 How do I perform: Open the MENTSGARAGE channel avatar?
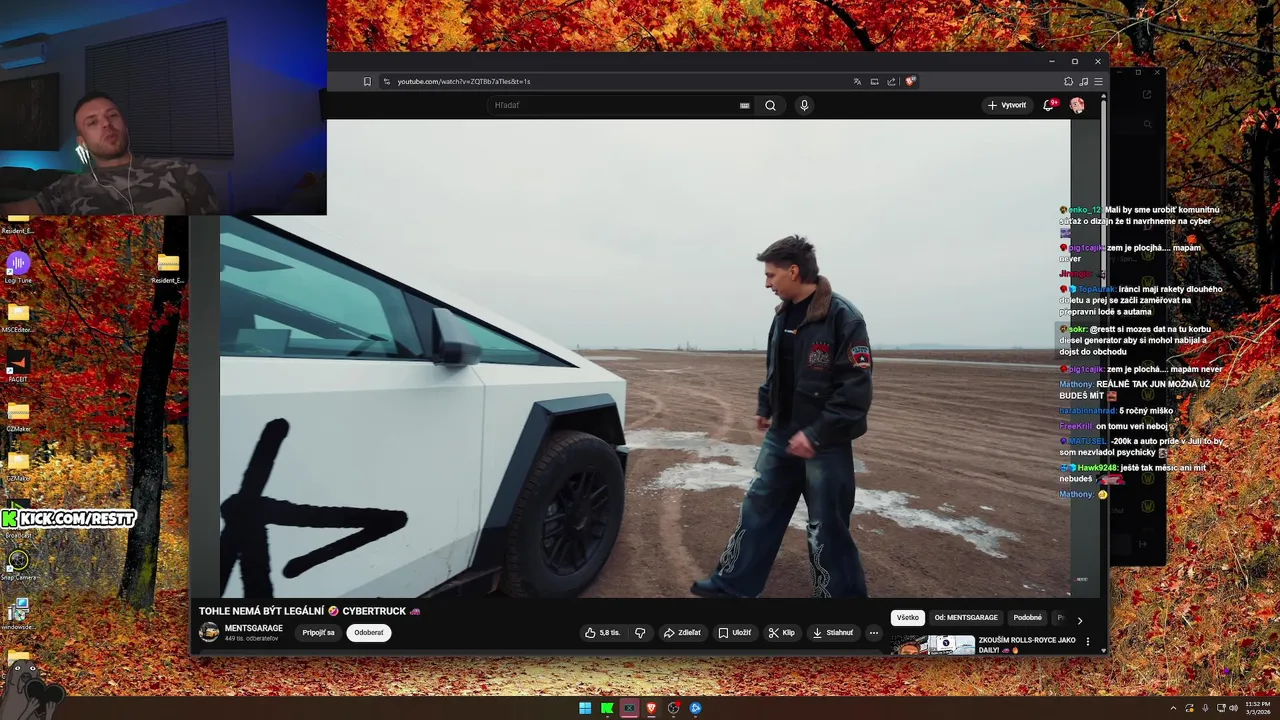tap(209, 632)
